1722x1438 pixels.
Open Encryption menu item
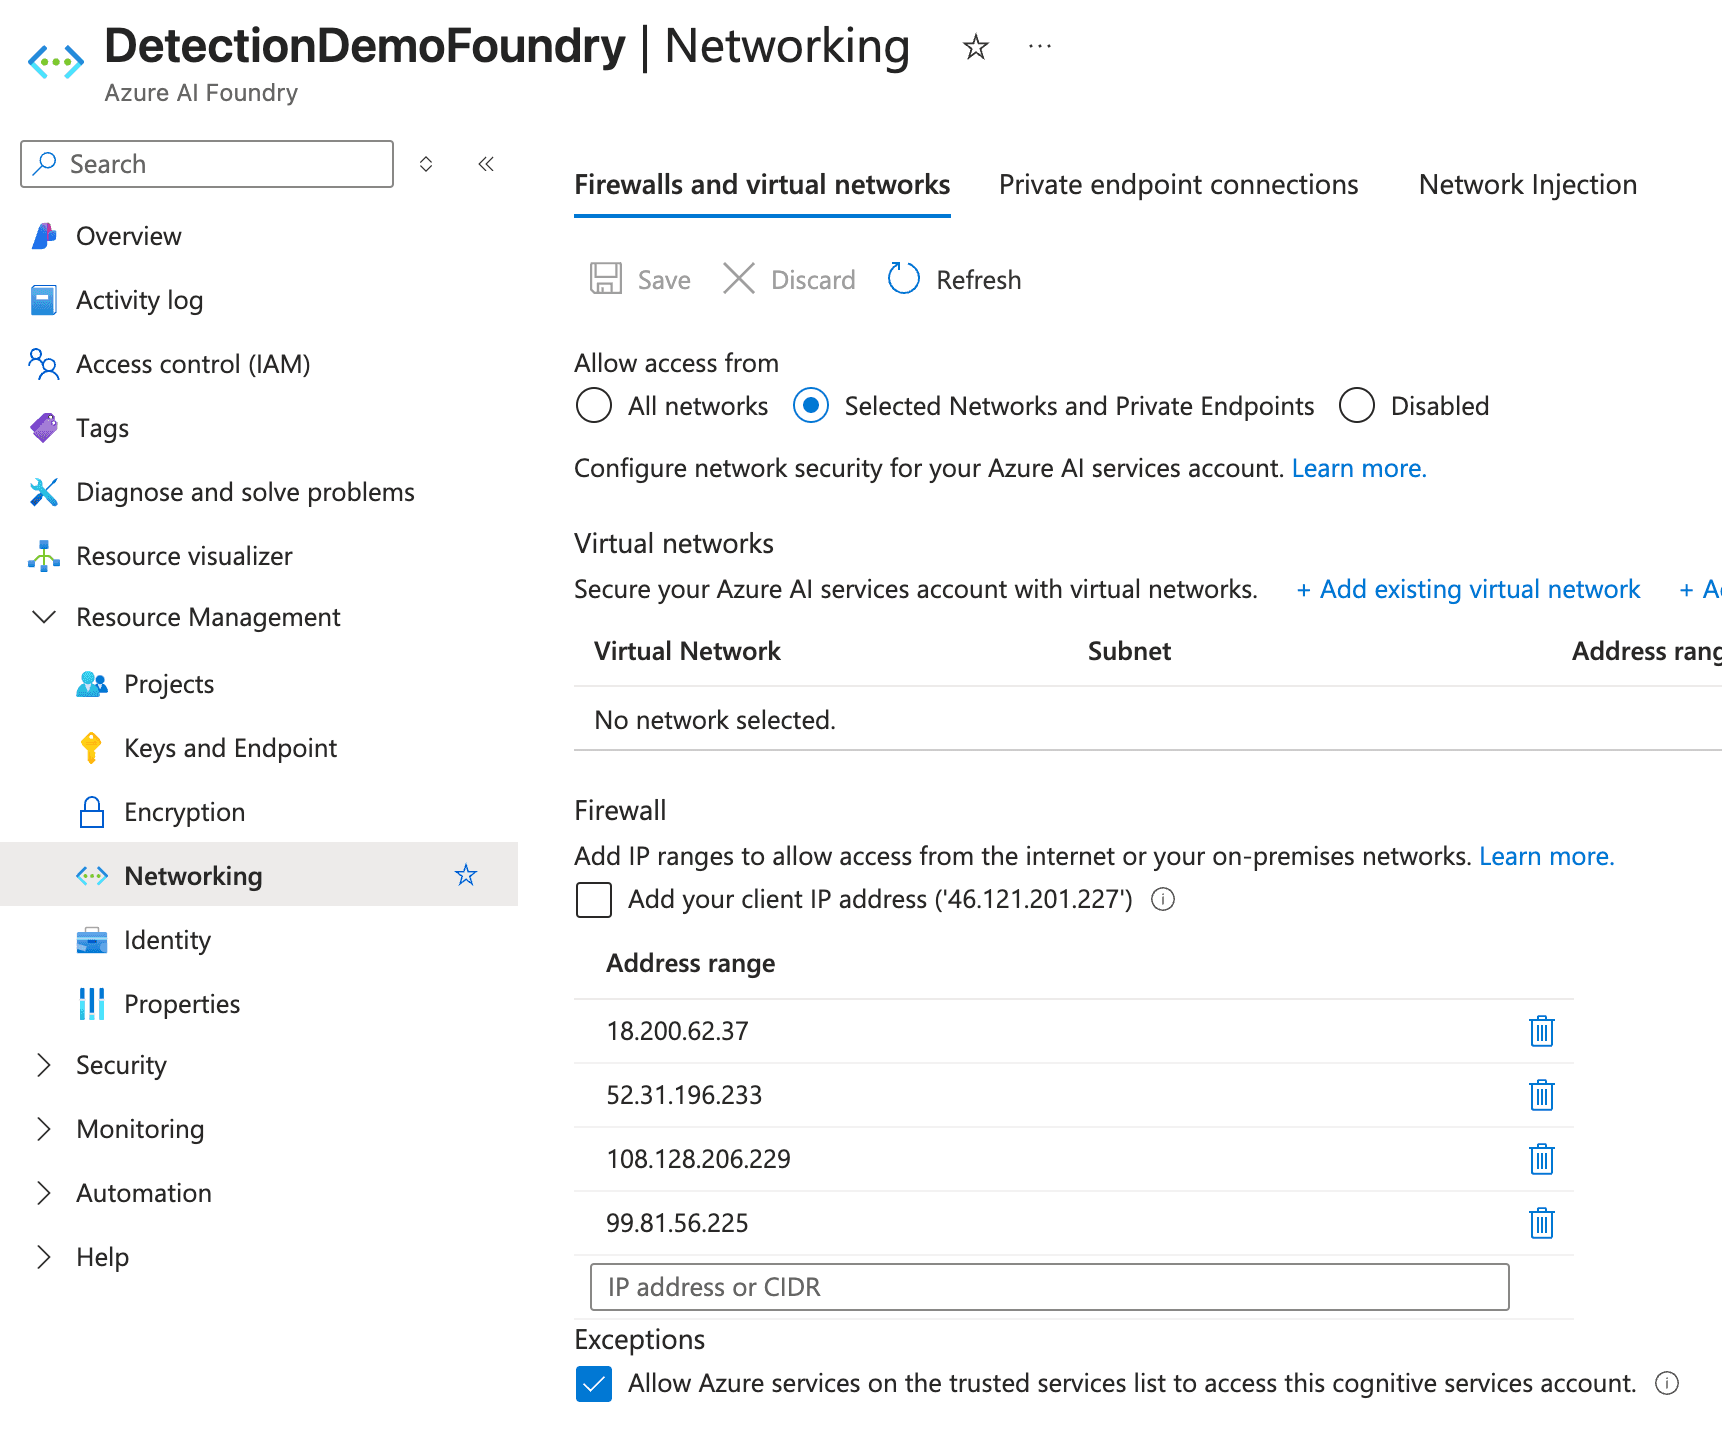(x=184, y=812)
